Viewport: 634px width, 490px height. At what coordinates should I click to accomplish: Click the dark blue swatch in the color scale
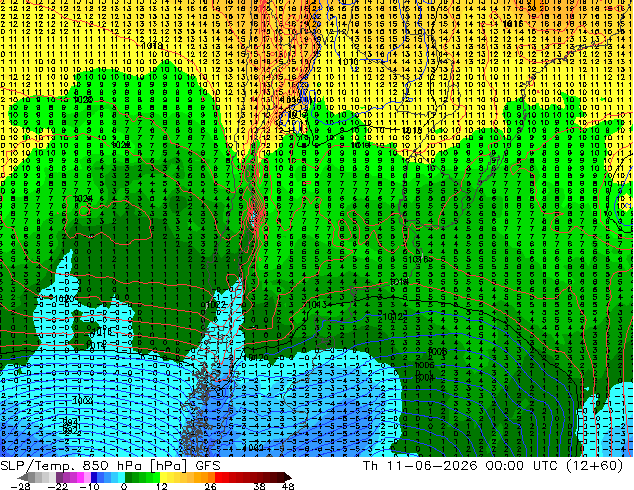[94, 477]
